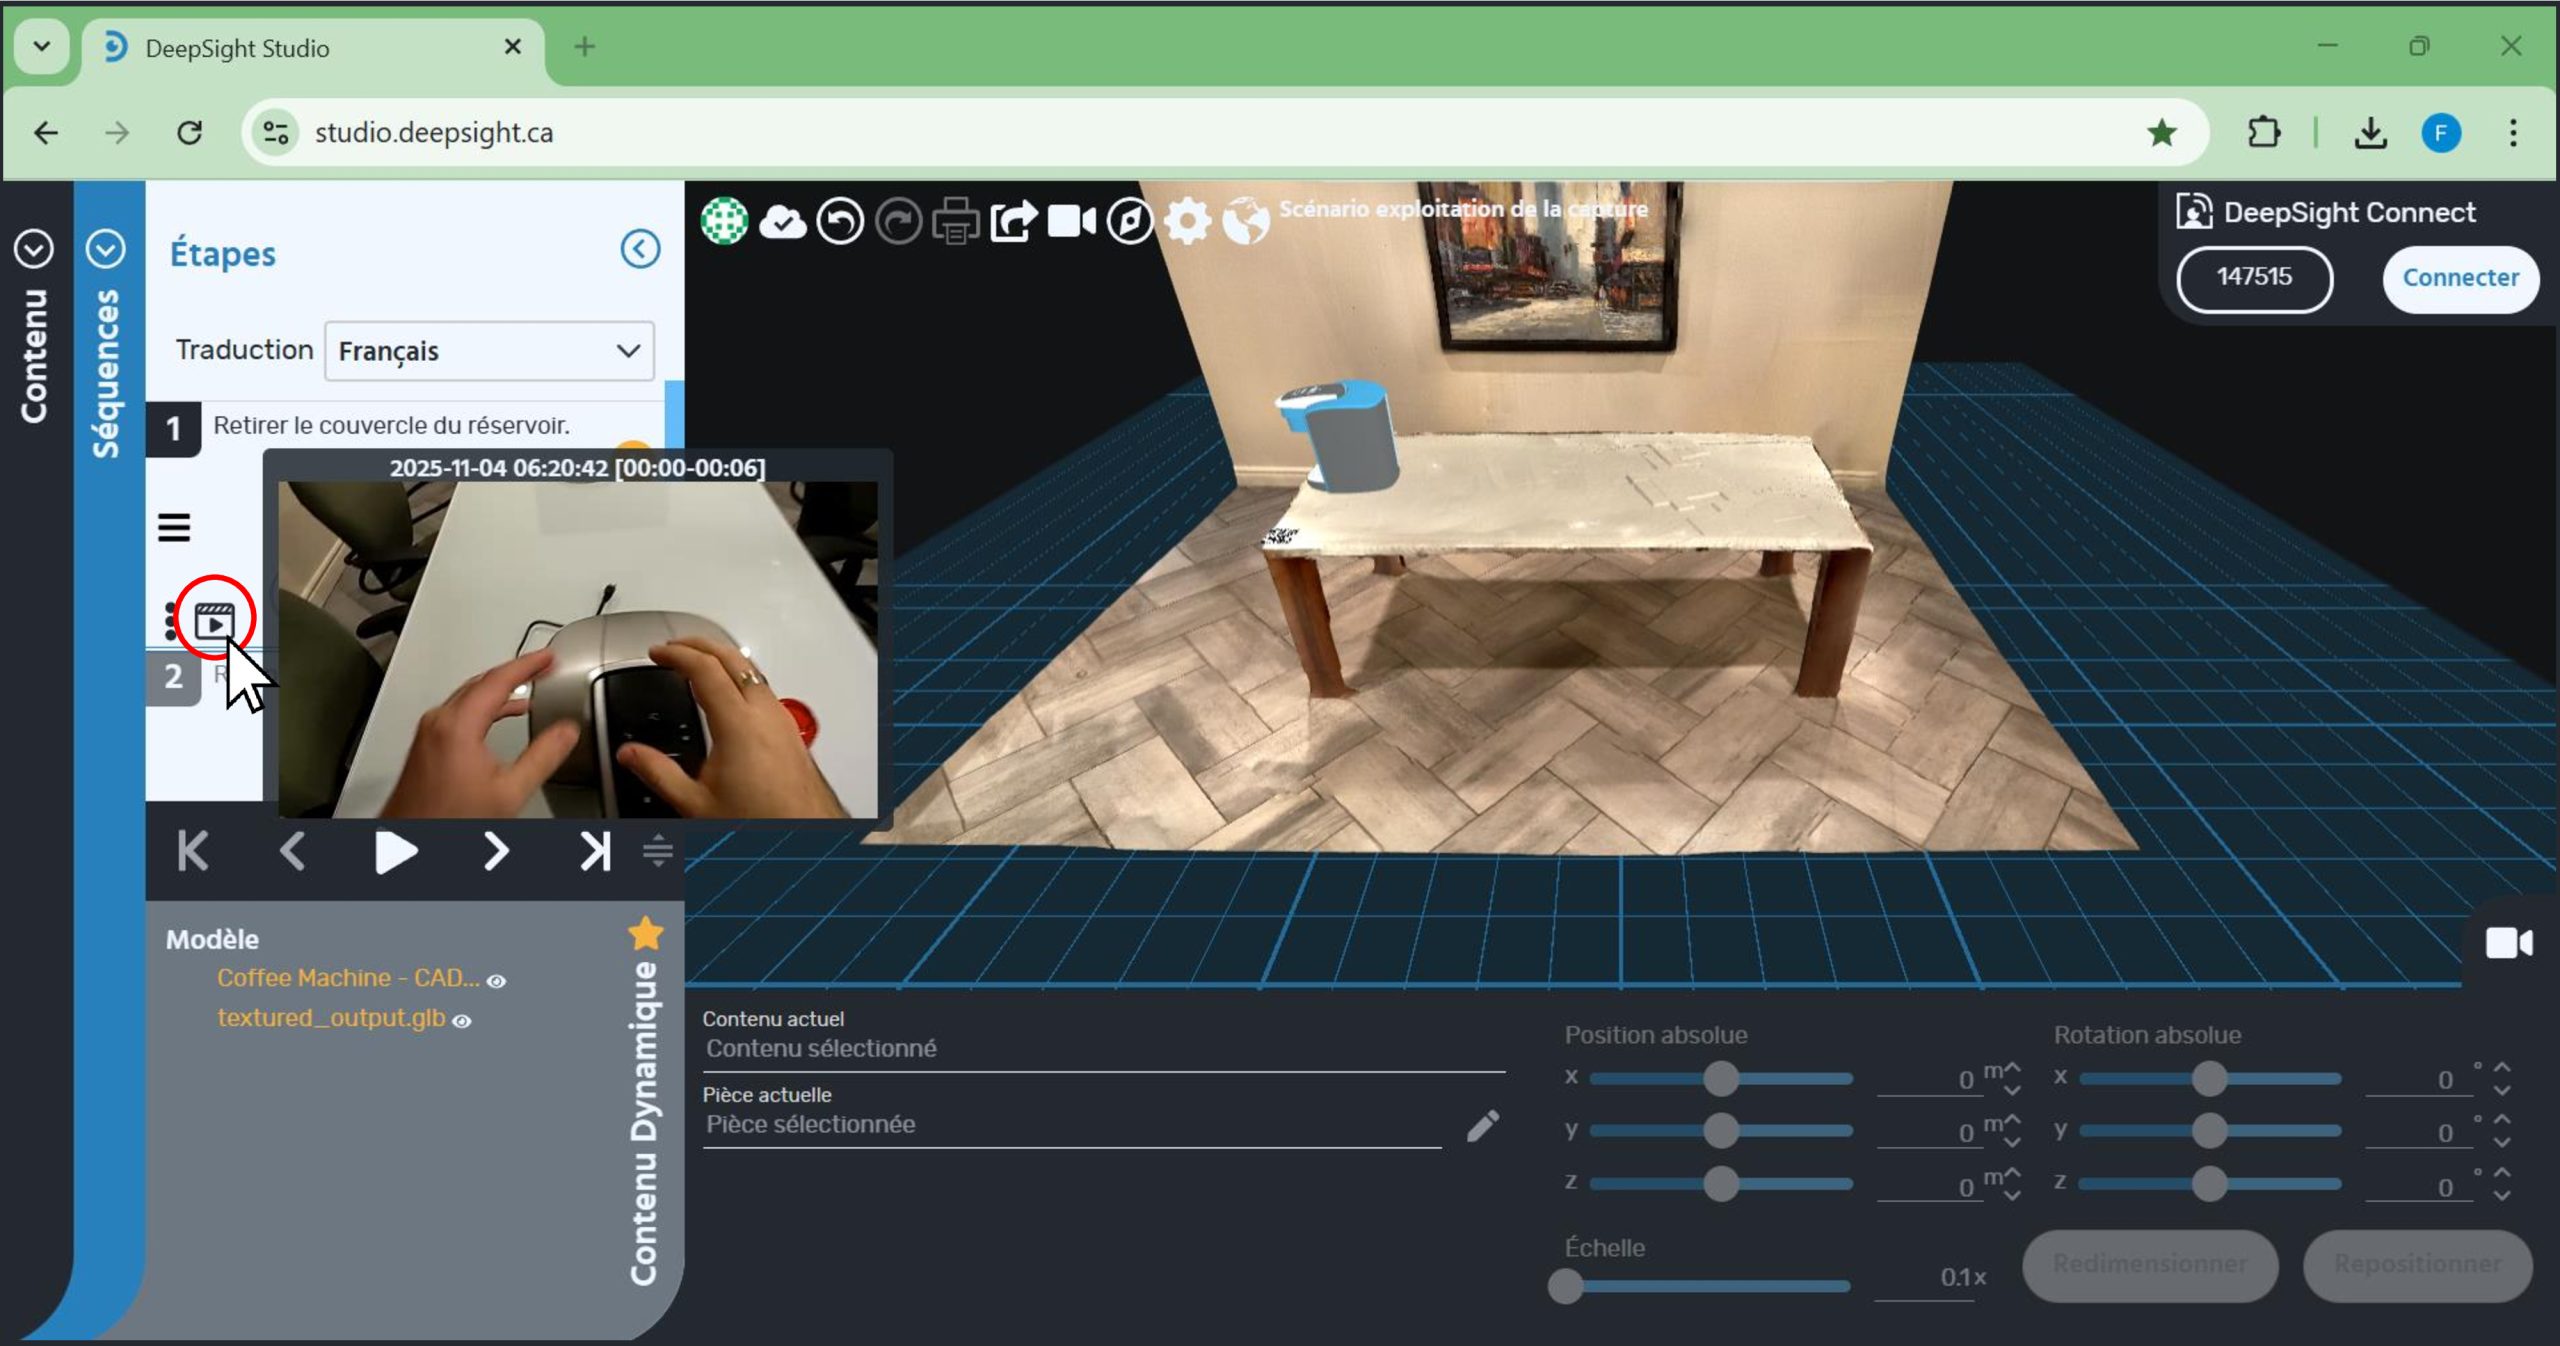Click the share export icon

[x=1013, y=221]
